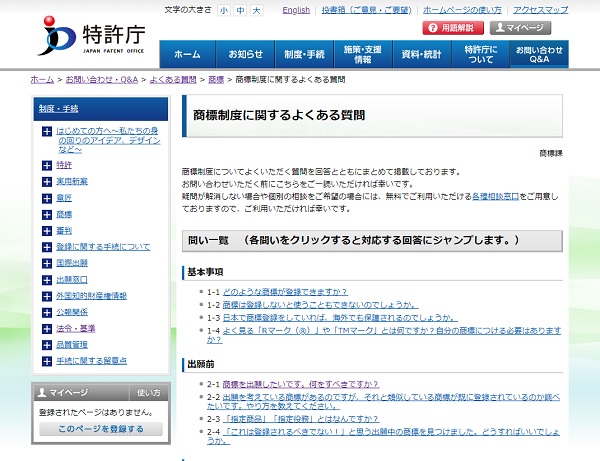Go to 商標 breadcrumb link
This screenshot has width=600, height=461.
pos(216,80)
